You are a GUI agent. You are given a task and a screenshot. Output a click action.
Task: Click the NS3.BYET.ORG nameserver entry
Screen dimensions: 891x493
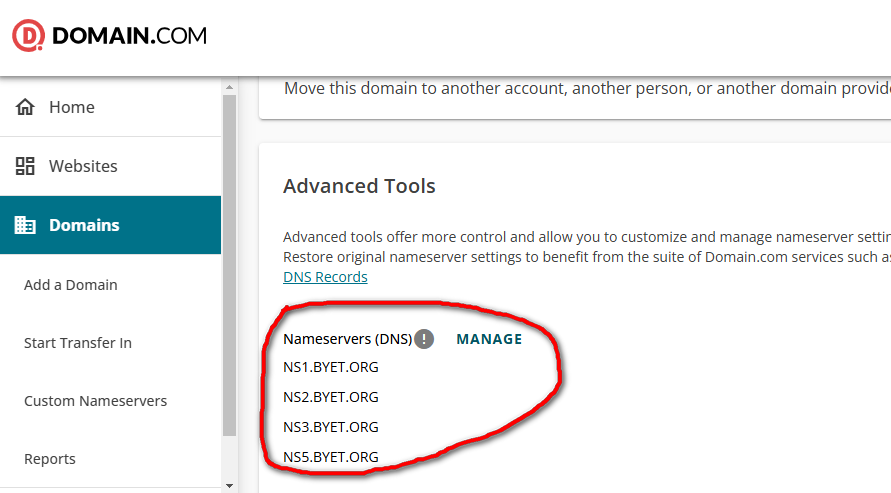point(331,427)
